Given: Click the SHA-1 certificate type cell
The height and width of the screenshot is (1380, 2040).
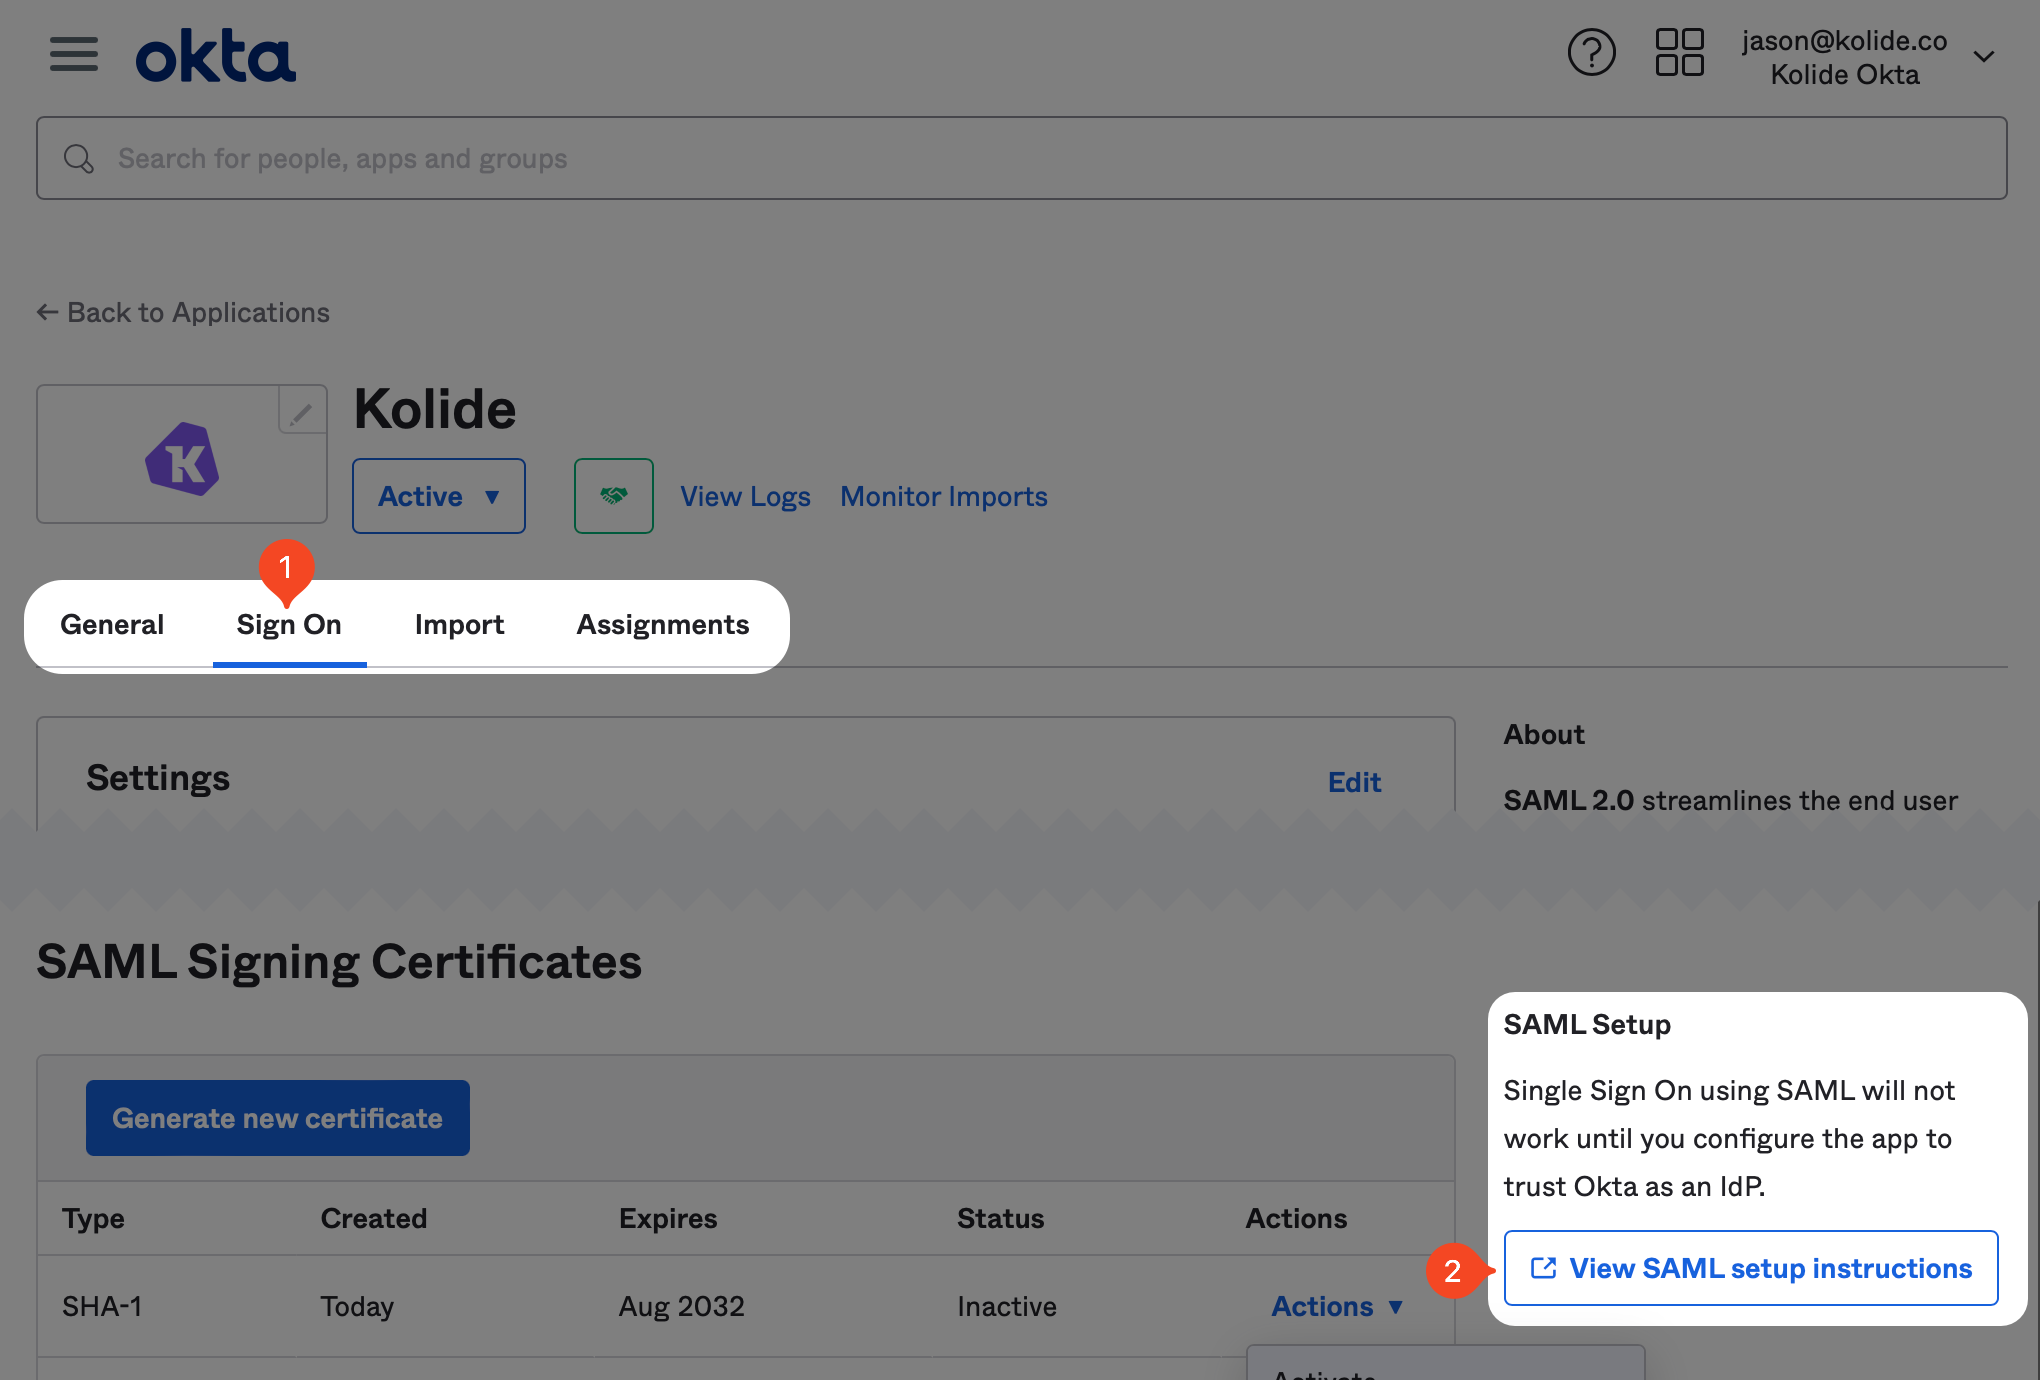Looking at the screenshot, I should (x=102, y=1306).
